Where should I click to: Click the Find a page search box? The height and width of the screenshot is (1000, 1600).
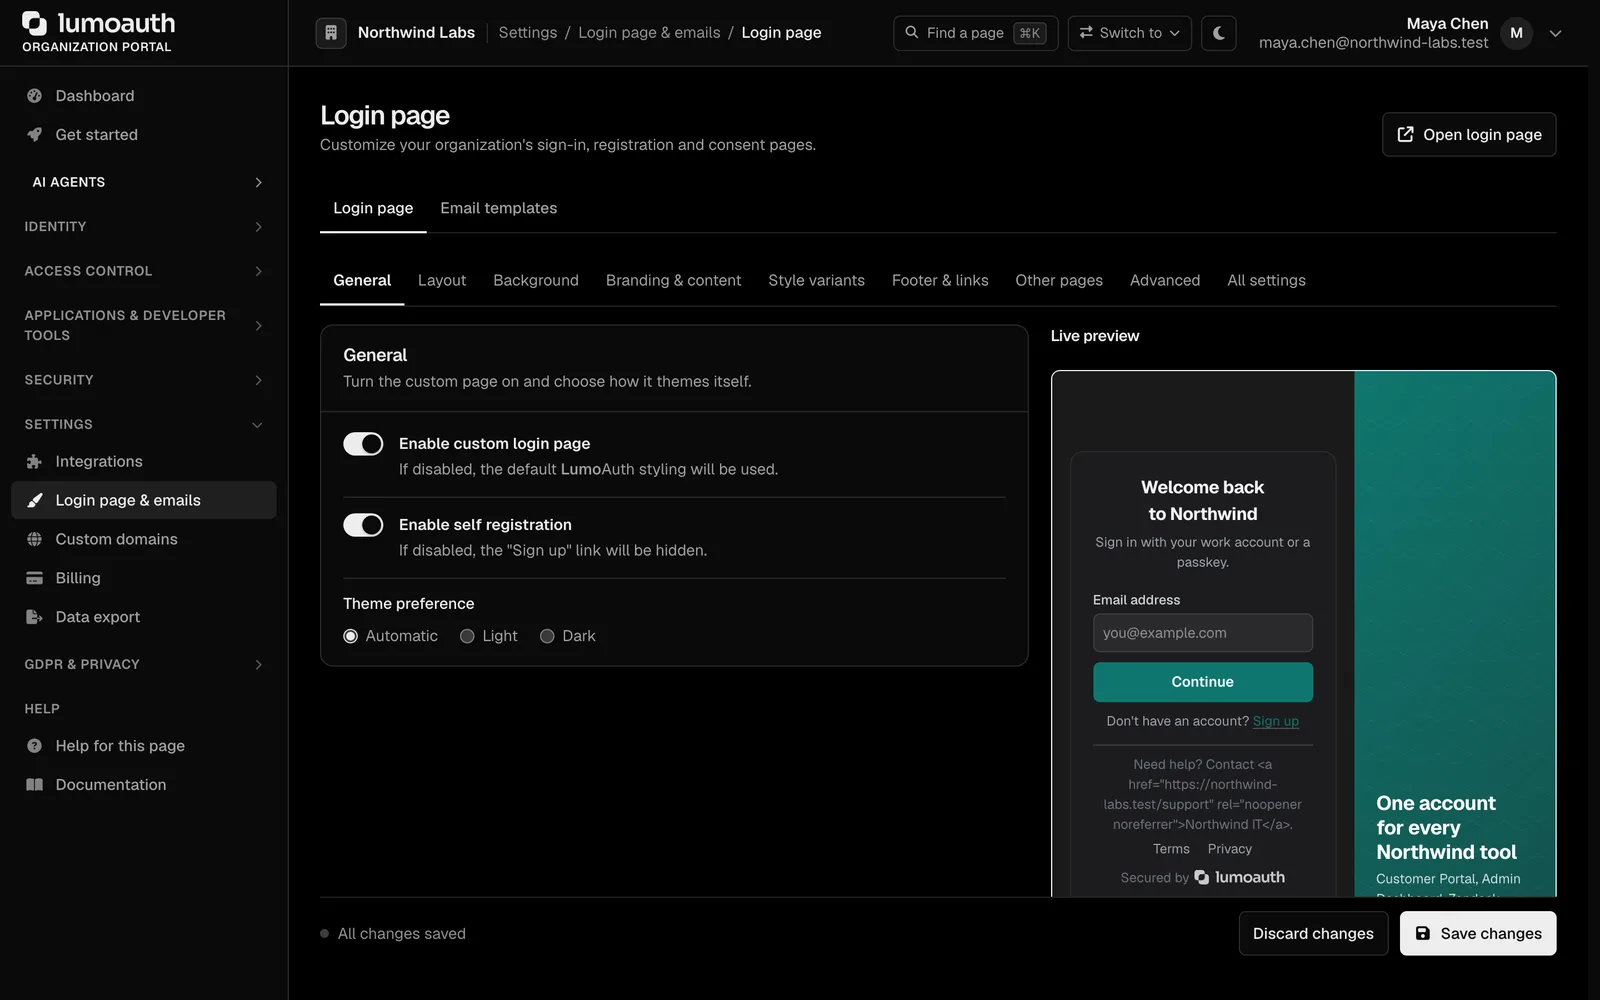coord(975,33)
